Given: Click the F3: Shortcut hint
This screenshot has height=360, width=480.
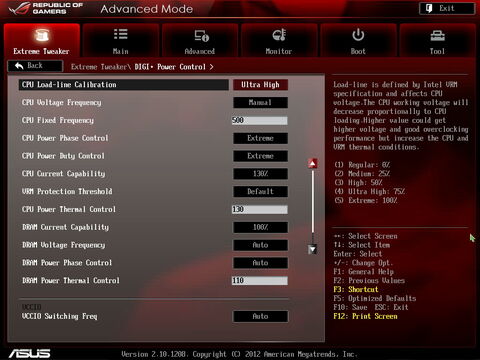Looking at the screenshot, I should tap(356, 290).
